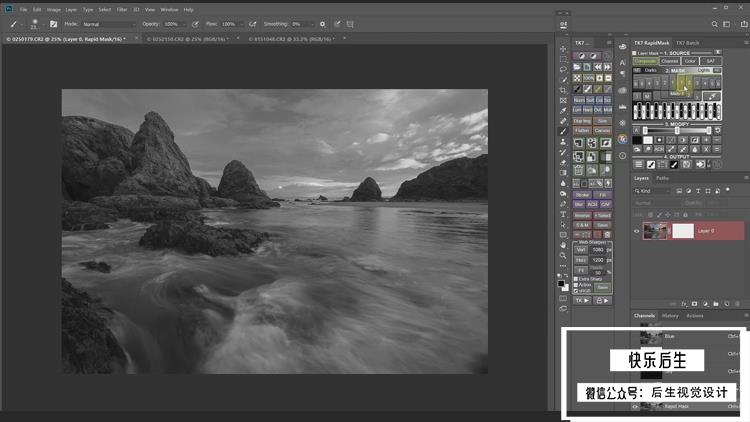Viewport: 750px width, 422px height.
Task: Click the Composite source button
Action: (645, 61)
